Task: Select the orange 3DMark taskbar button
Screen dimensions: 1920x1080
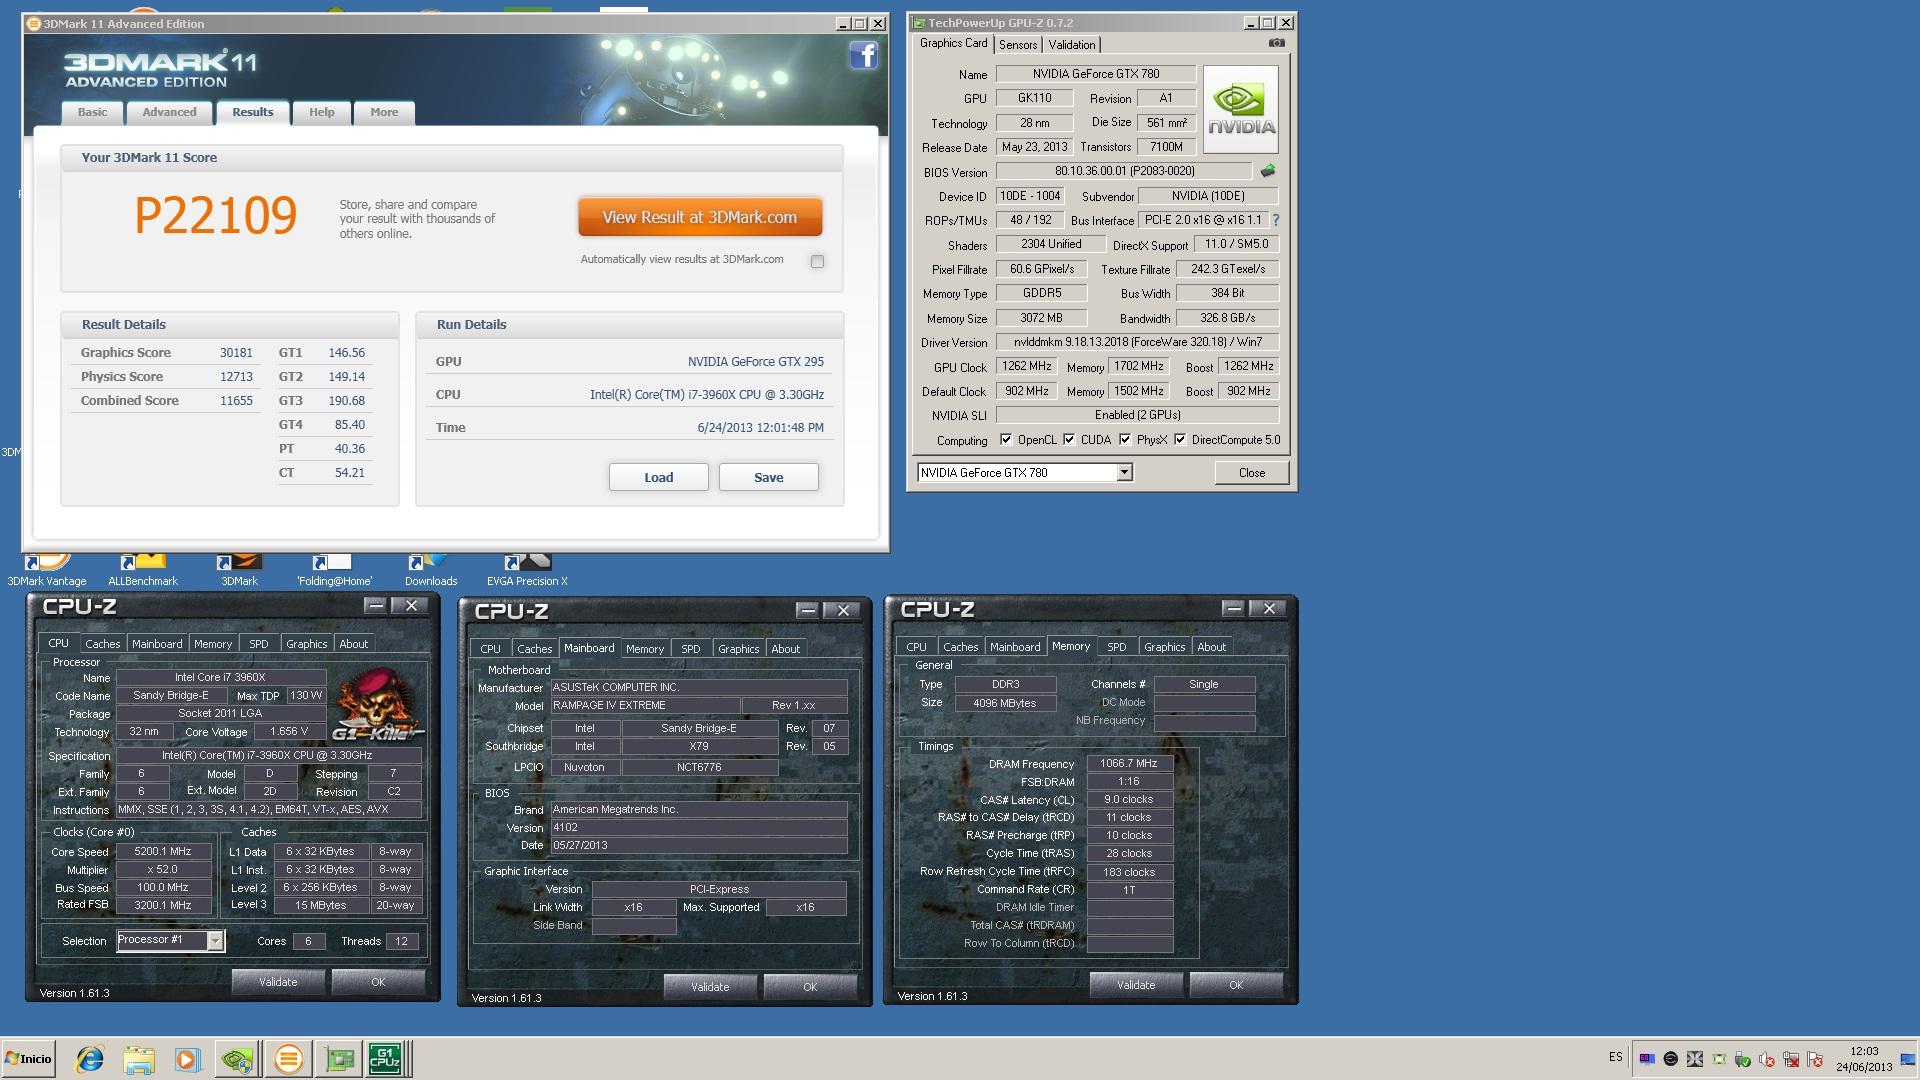Action: click(x=288, y=1059)
